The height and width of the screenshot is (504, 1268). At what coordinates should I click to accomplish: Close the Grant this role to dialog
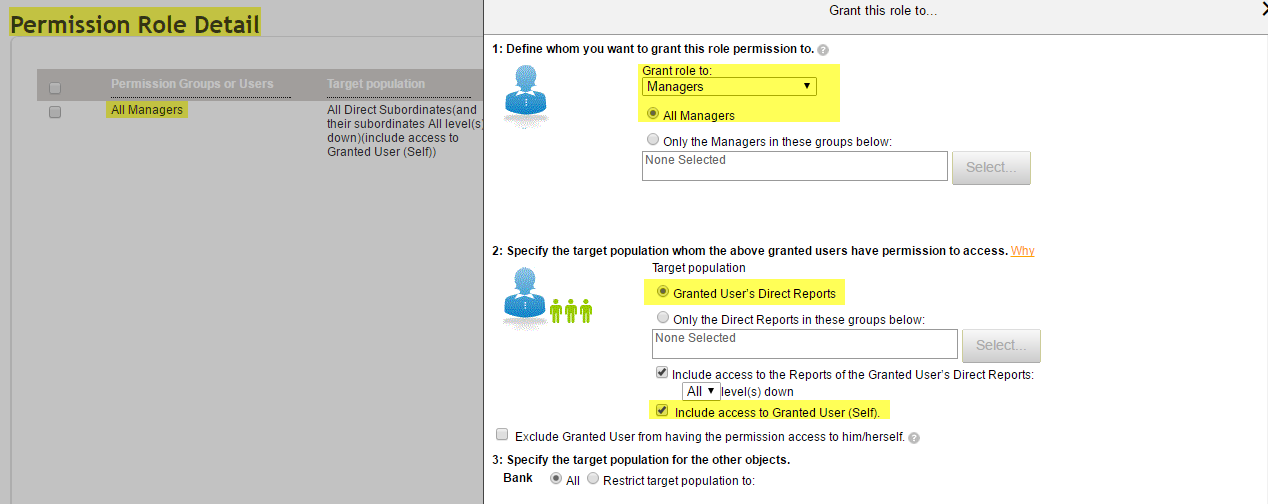click(x=1263, y=8)
